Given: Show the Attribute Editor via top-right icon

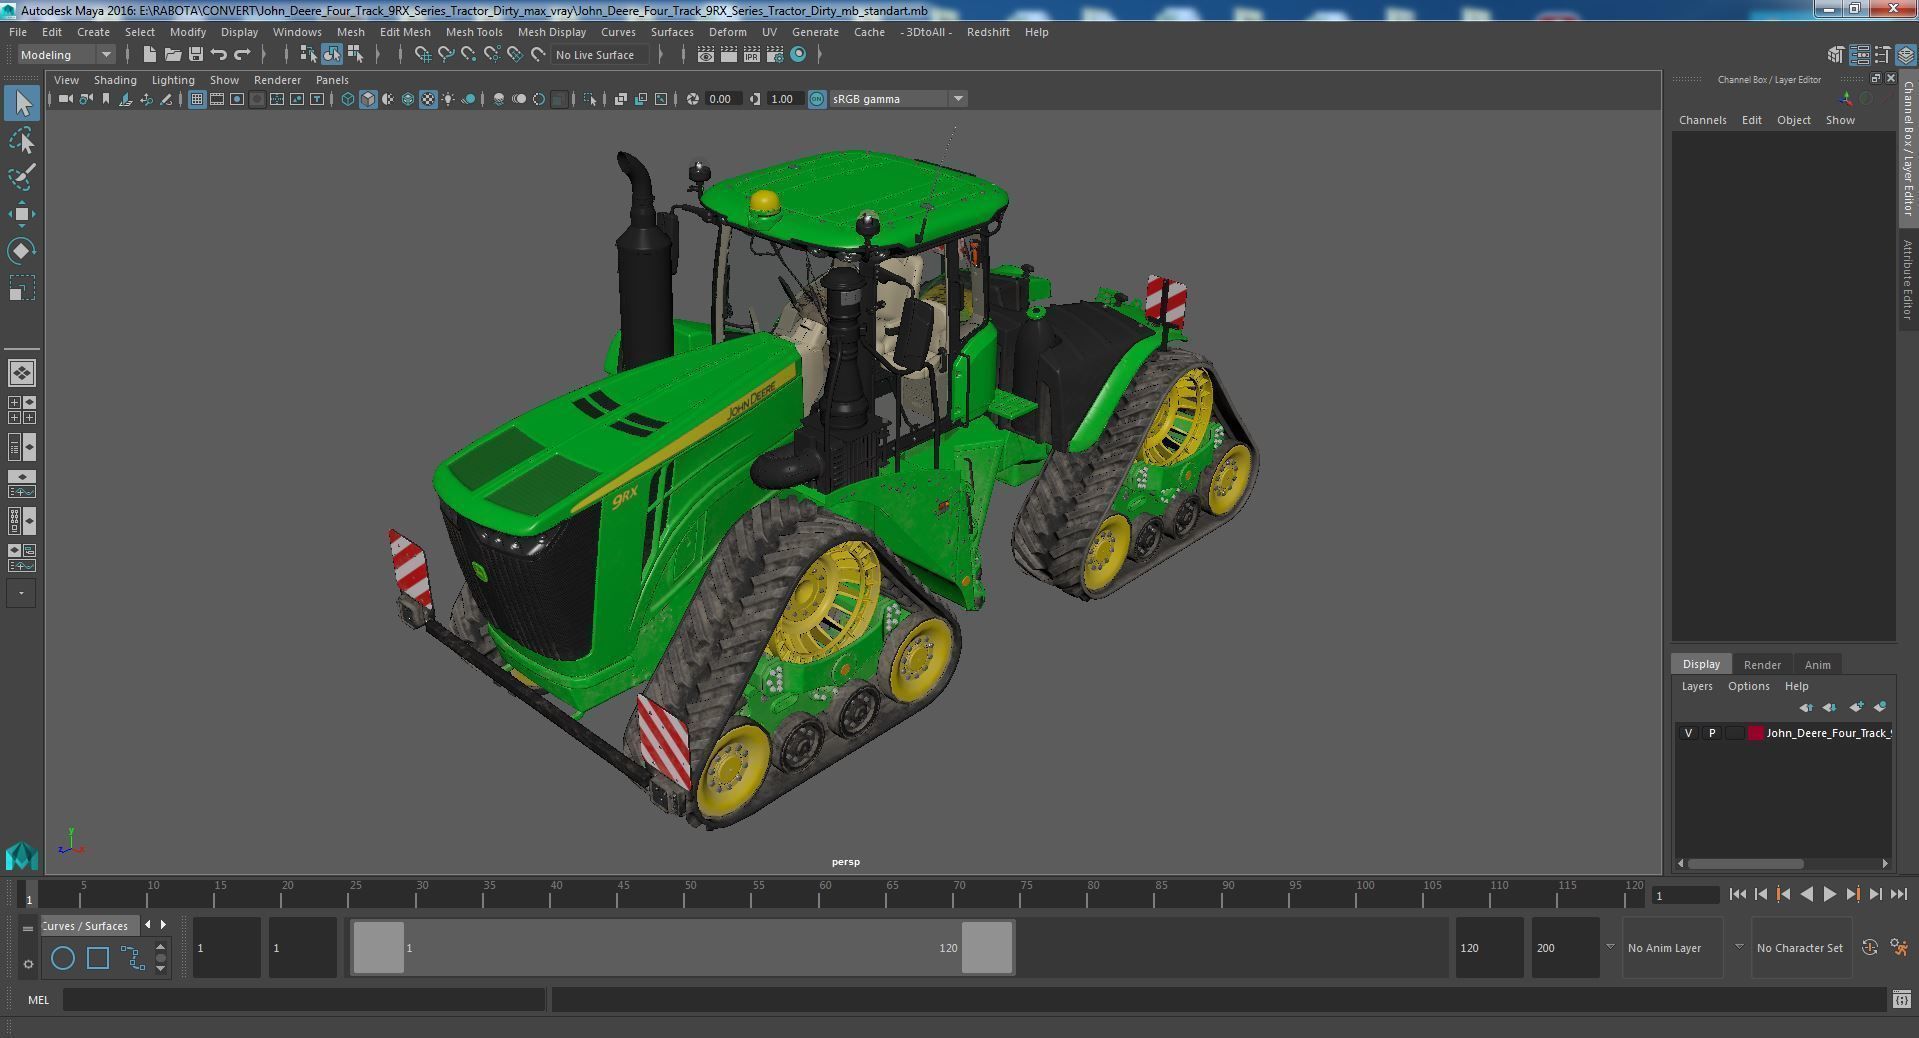Looking at the screenshot, I should tap(1859, 55).
